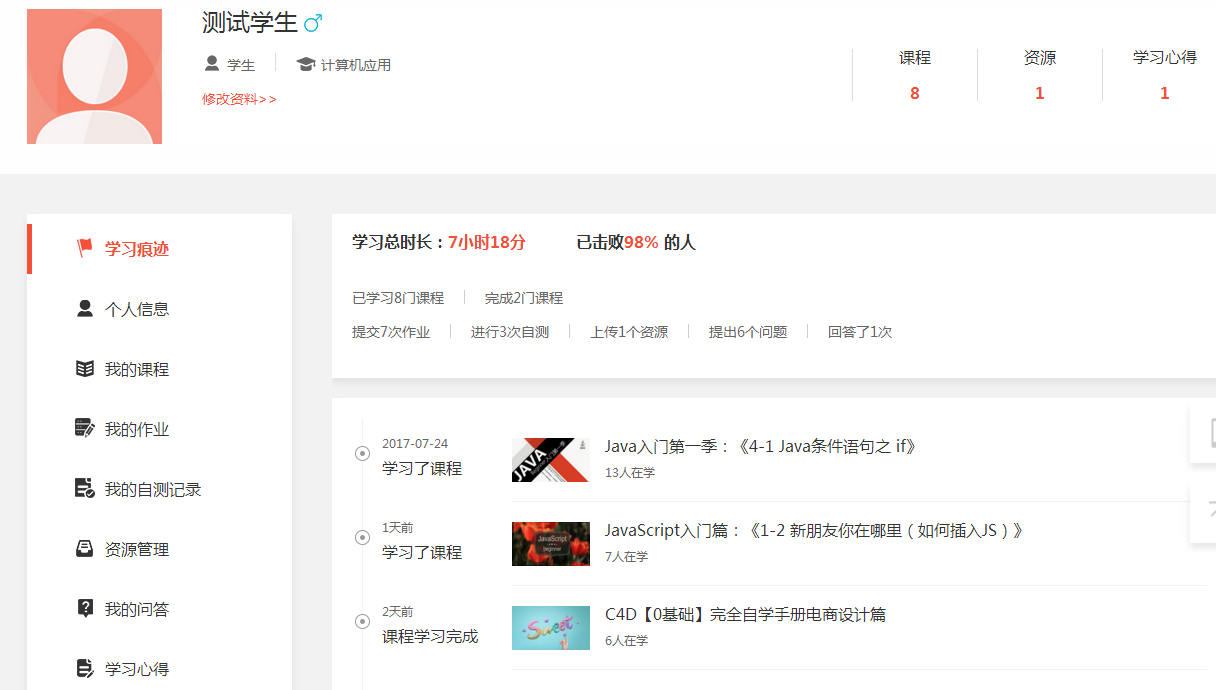This screenshot has width=1216, height=690.
Task: Open the Java入门第一季 course title link
Action: tap(761, 447)
